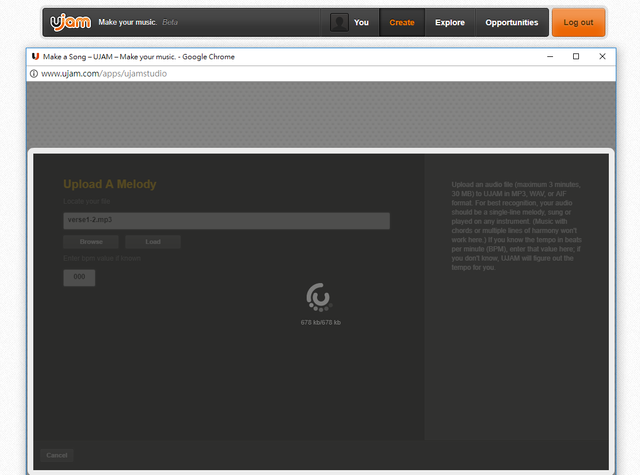Click the ujam logo
640x475 pixels.
[70, 22]
